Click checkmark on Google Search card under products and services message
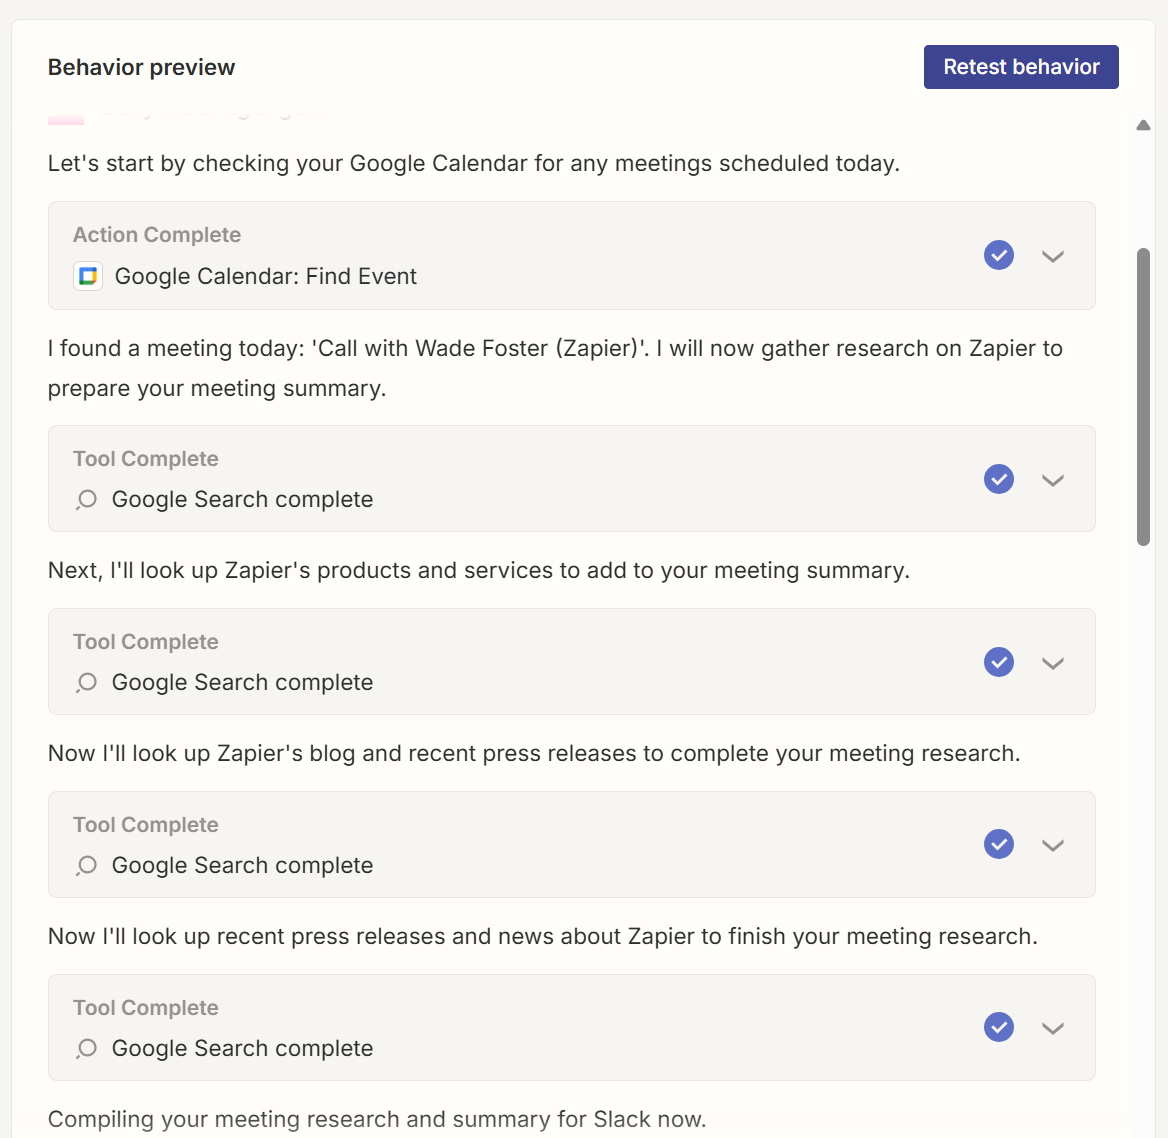Image resolution: width=1168 pixels, height=1138 pixels. [x=998, y=662]
